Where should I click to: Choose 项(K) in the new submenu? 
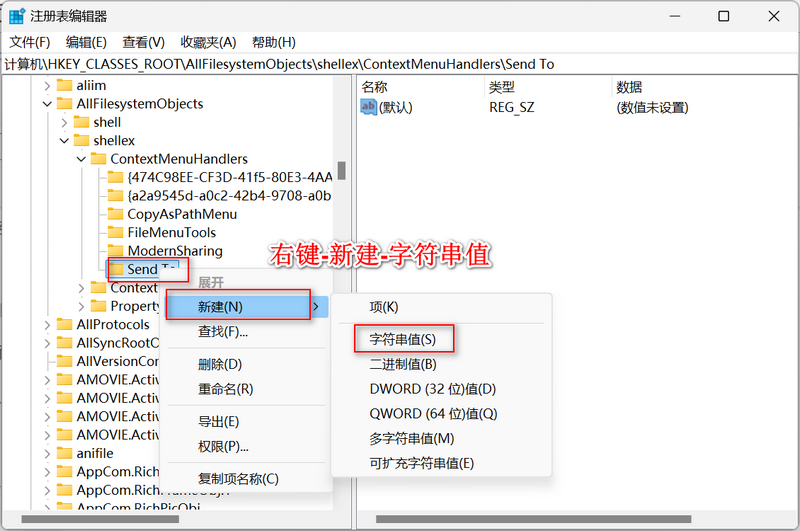384,307
